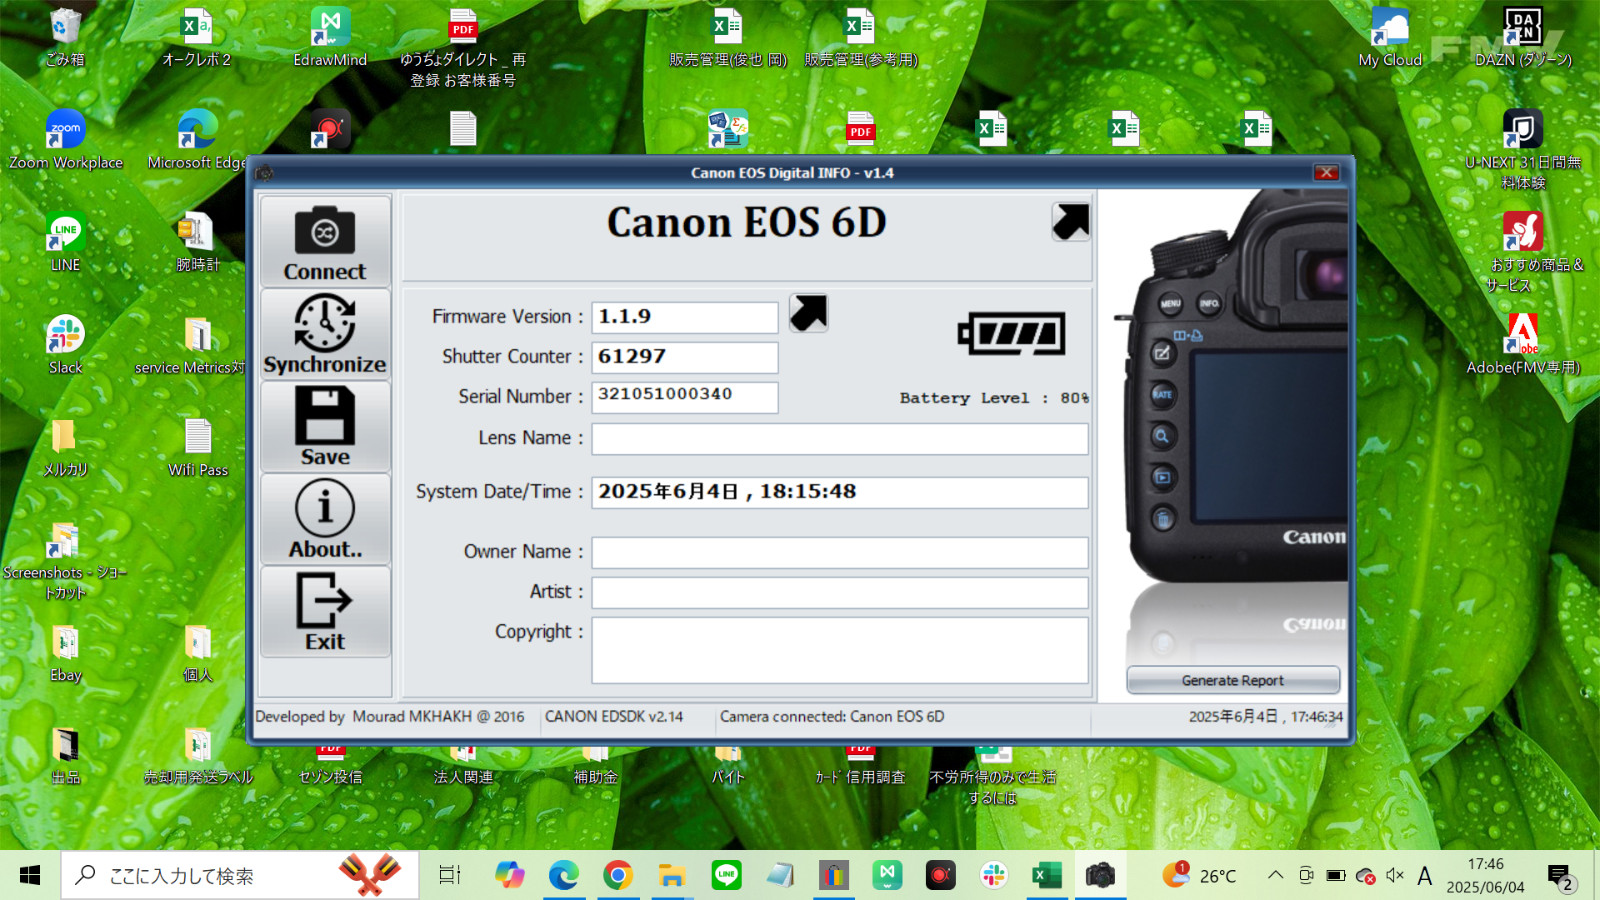This screenshot has width=1600, height=900.
Task: Select the Ebay desktop folder
Action: click(x=65, y=653)
